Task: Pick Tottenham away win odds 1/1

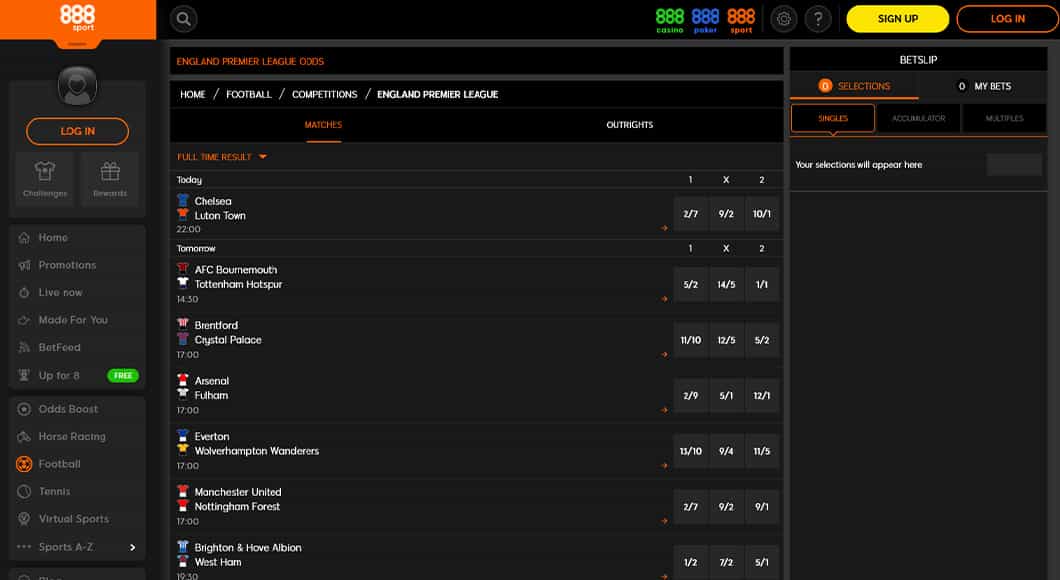Action: (x=762, y=285)
